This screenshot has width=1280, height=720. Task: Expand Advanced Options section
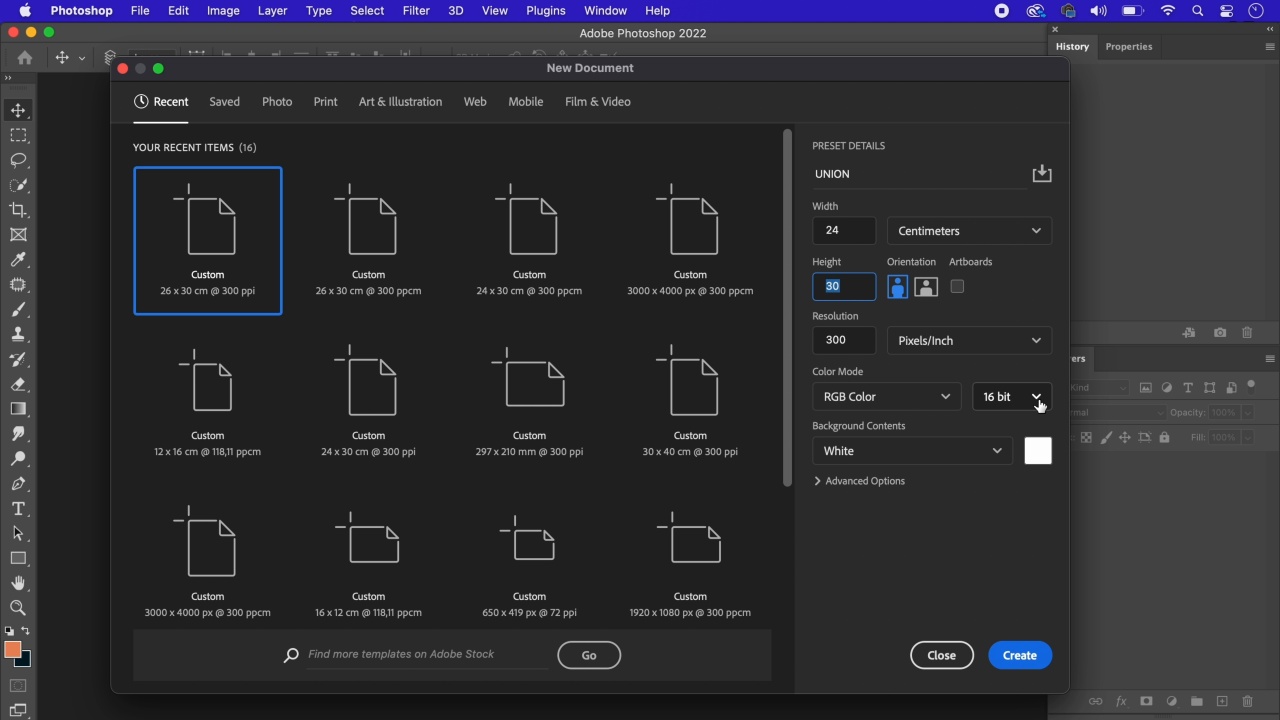point(859,481)
